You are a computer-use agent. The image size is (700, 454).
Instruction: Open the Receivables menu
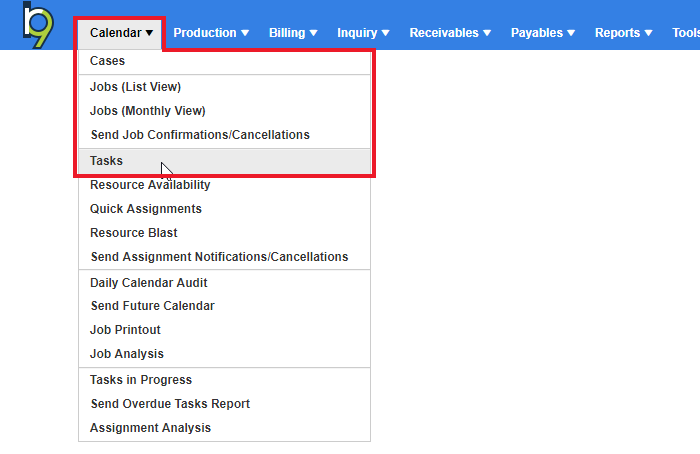[x=450, y=33]
